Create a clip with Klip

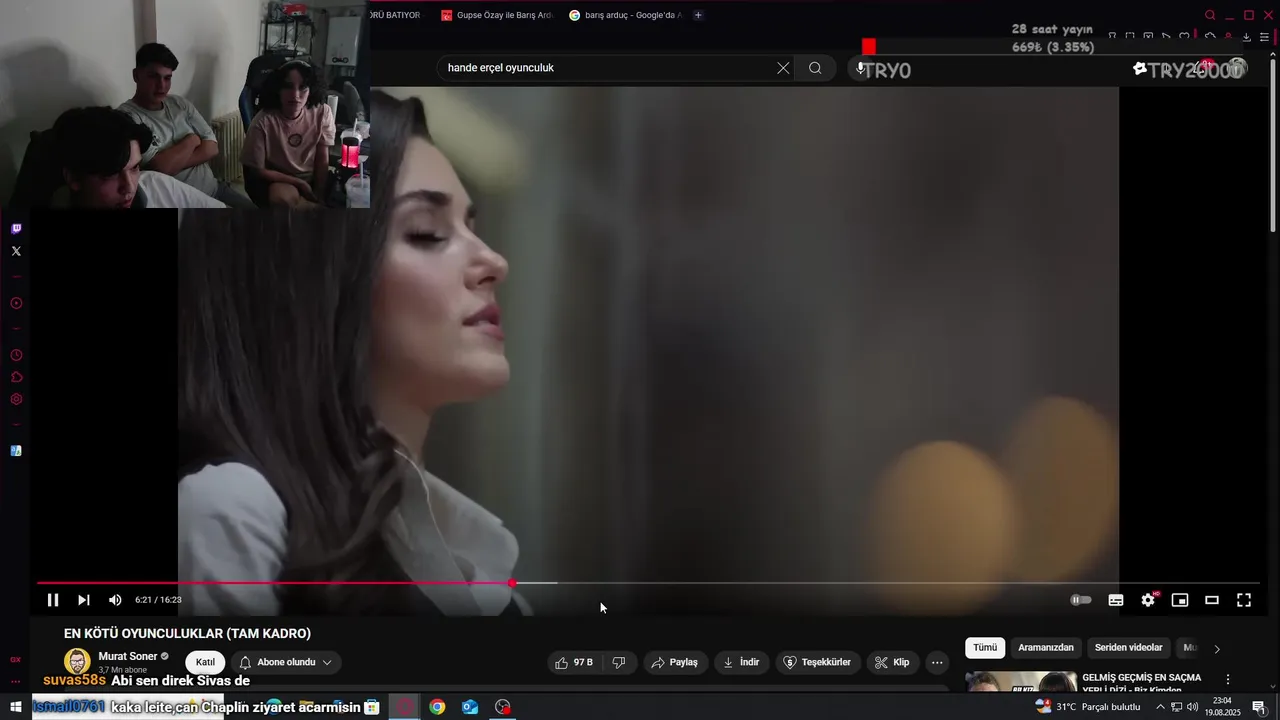(x=892, y=662)
